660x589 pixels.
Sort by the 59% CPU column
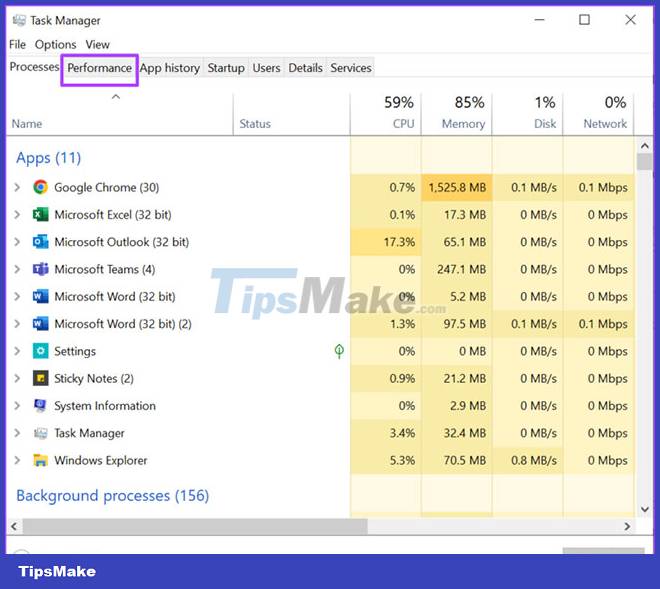click(x=386, y=114)
